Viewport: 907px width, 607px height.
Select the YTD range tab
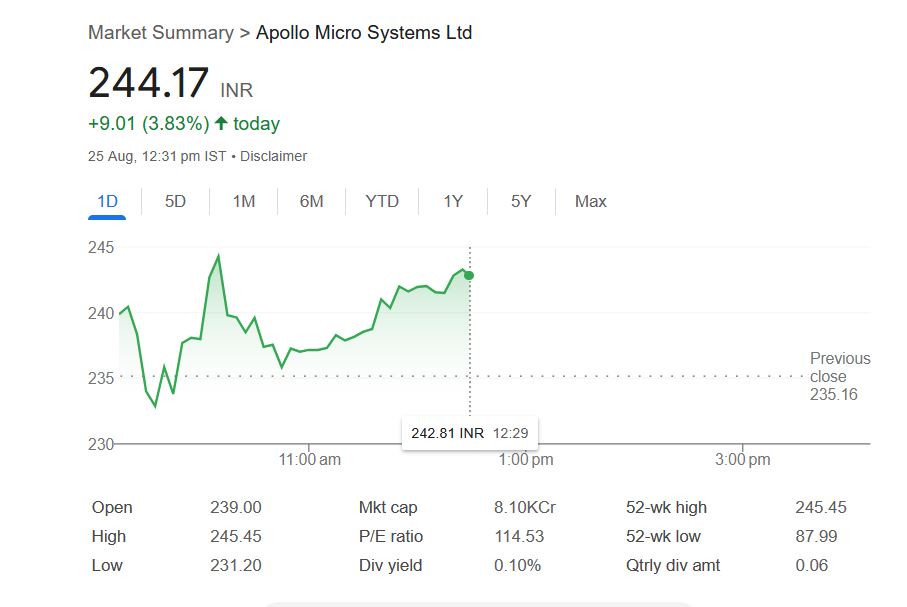pyautogui.click(x=382, y=201)
